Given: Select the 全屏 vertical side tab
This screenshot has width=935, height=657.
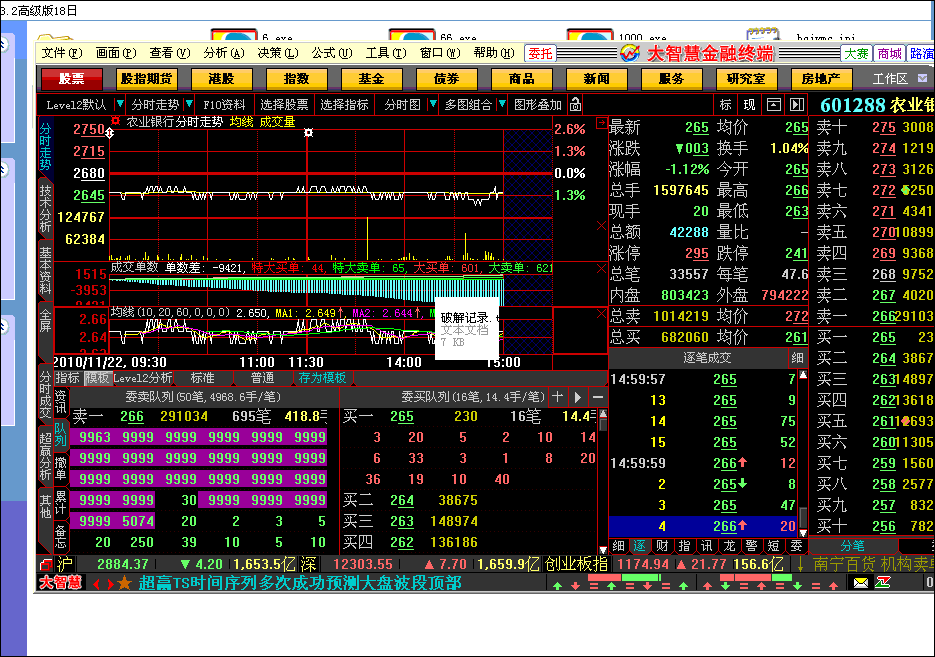Looking at the screenshot, I should (45, 321).
